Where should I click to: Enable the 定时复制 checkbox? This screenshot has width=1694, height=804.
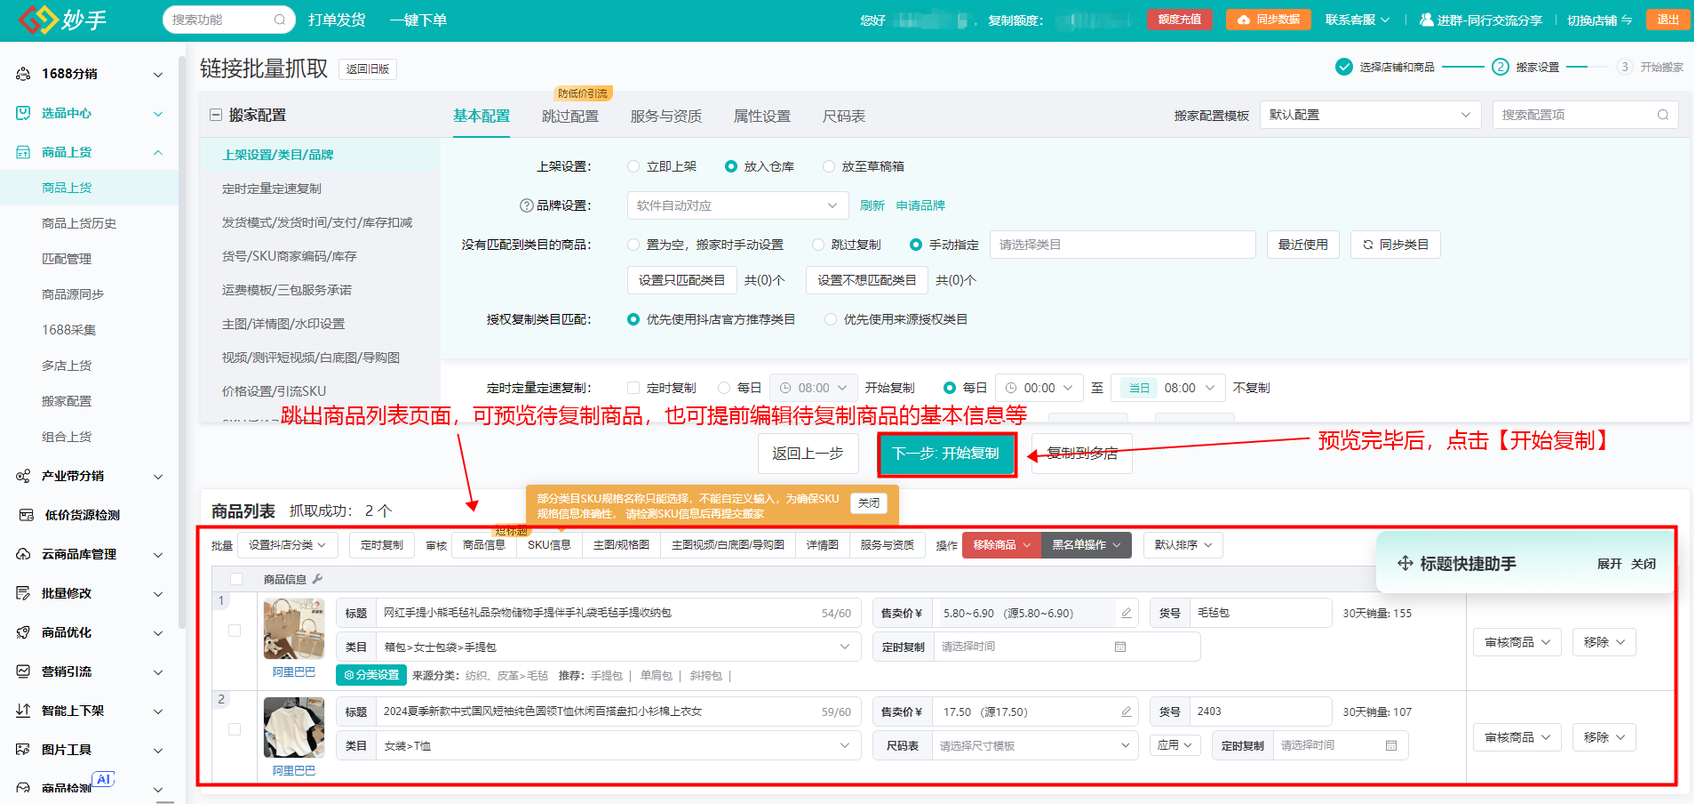(x=633, y=388)
